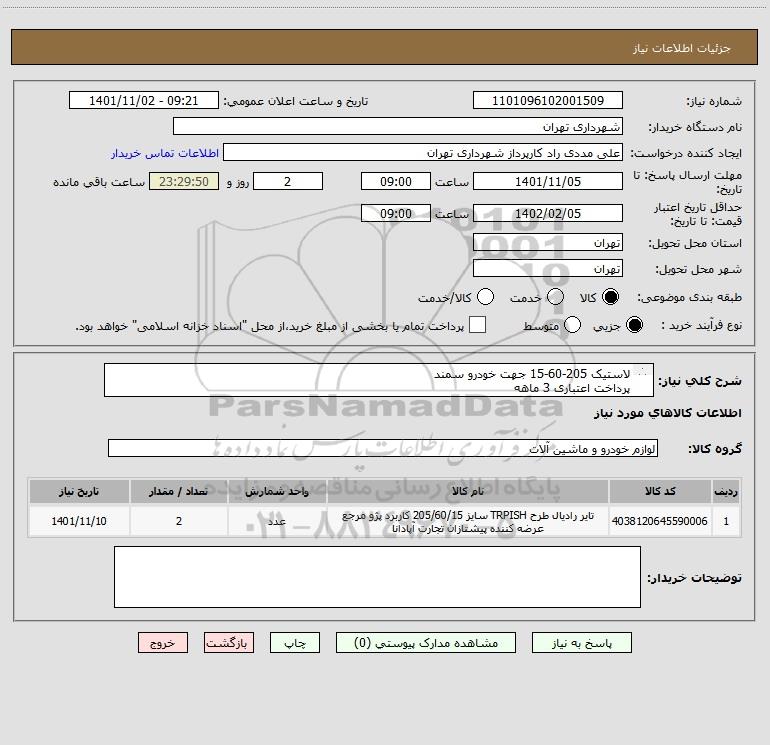This screenshot has height=745, width=770.
Task: Click the استان محل تحویل field
Action: click(x=548, y=242)
